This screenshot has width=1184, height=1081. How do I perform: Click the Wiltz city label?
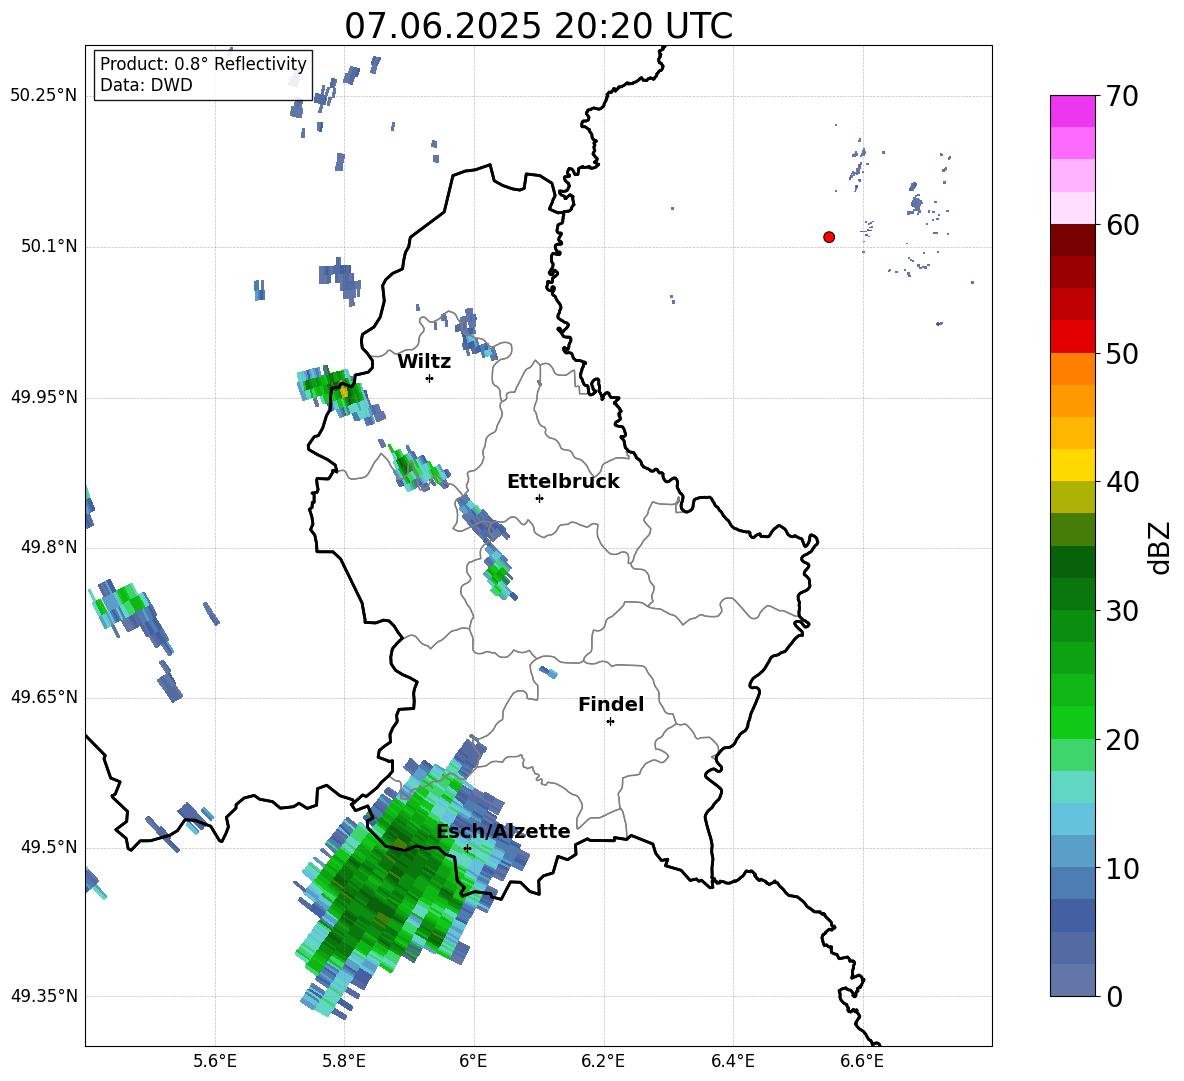tap(424, 362)
